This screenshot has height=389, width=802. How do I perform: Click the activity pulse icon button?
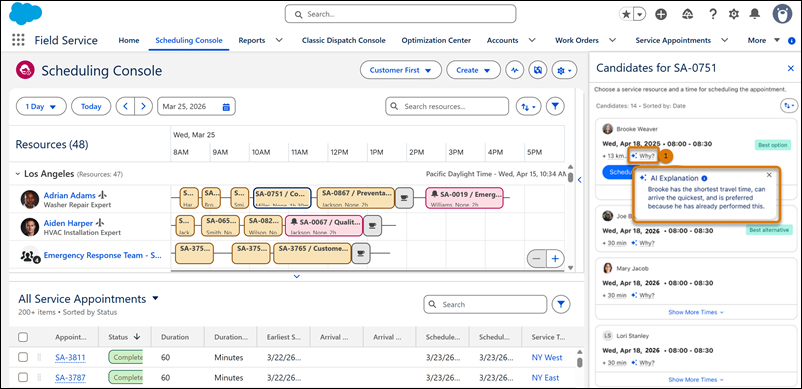tap(515, 70)
